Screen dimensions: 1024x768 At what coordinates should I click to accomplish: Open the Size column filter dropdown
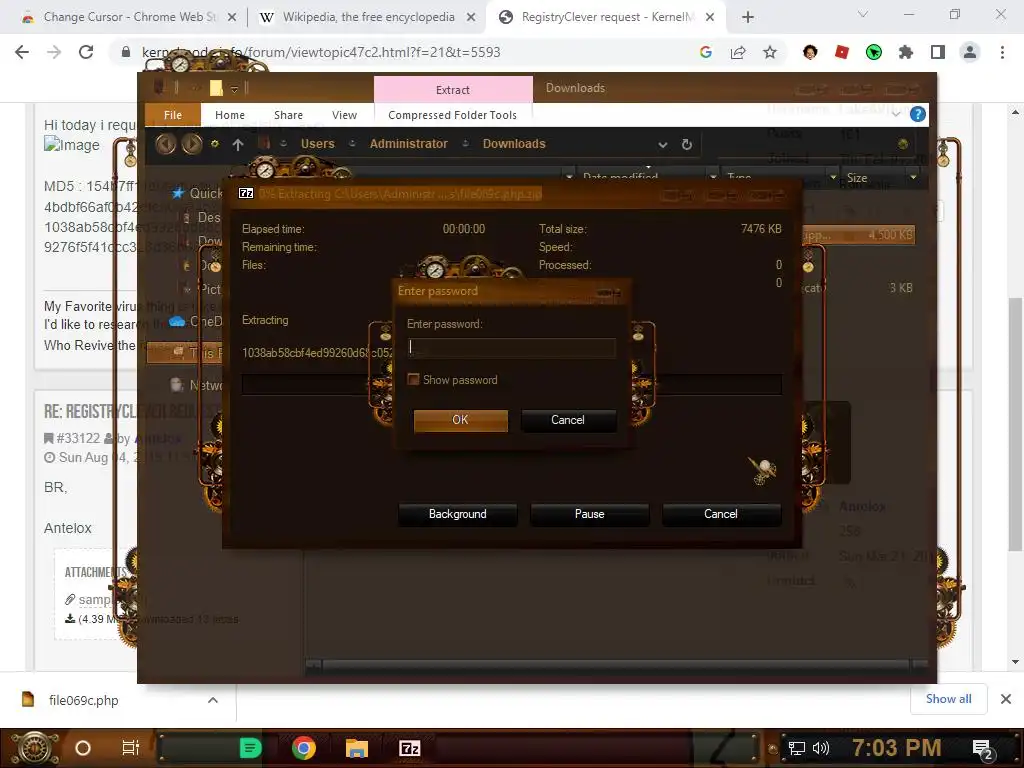point(913,177)
